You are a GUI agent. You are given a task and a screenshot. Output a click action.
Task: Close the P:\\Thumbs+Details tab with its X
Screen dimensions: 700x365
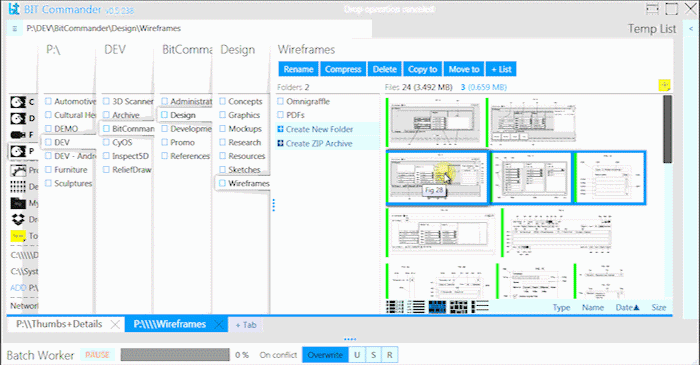pyautogui.click(x=115, y=324)
